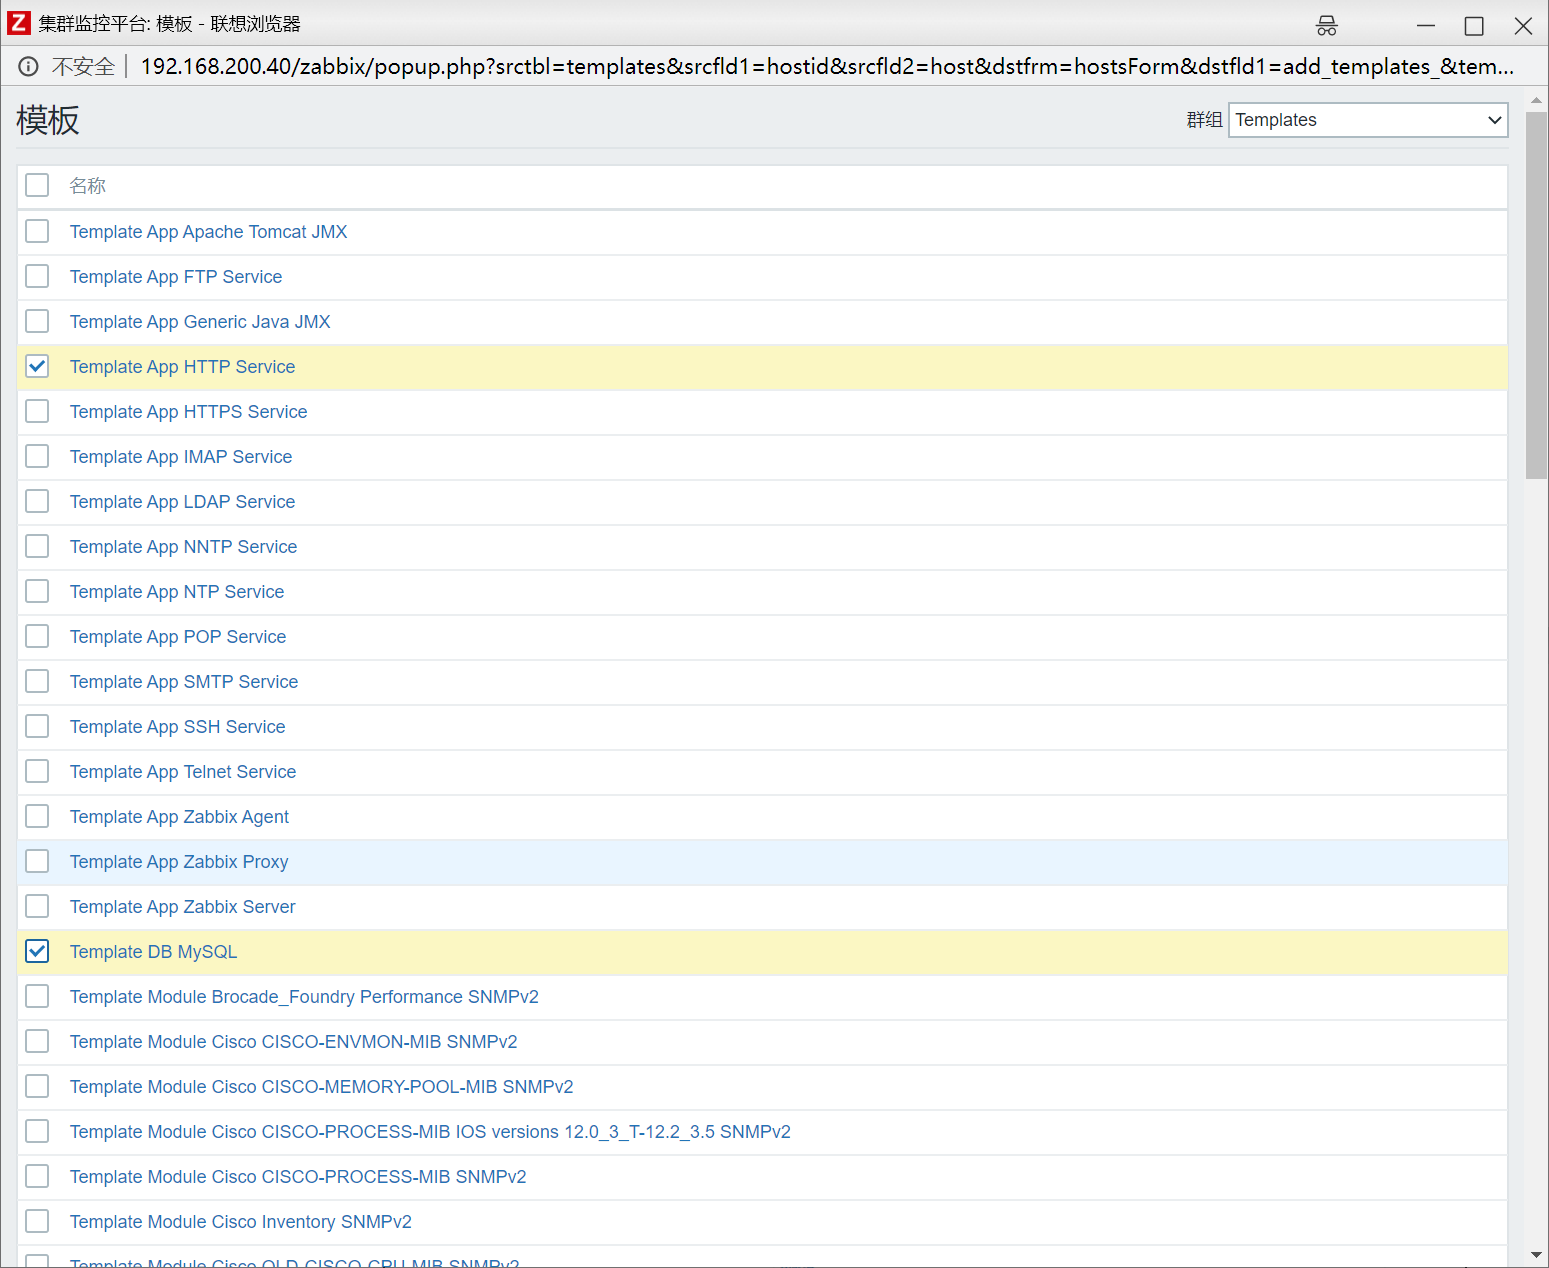Click the Template App IMAP Service link
1549x1268 pixels.
pyautogui.click(x=181, y=457)
